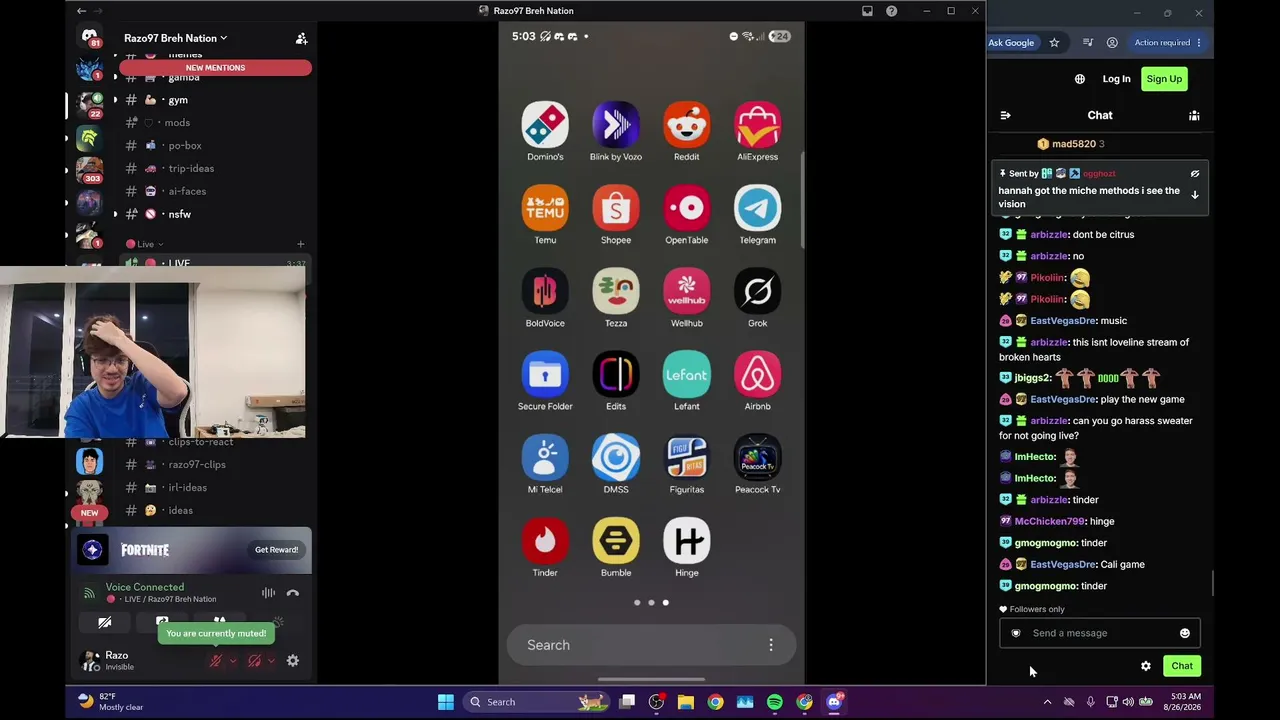Open Discord noise suppression options
Viewport: 1280px width, 720px height.
[x=268, y=593]
